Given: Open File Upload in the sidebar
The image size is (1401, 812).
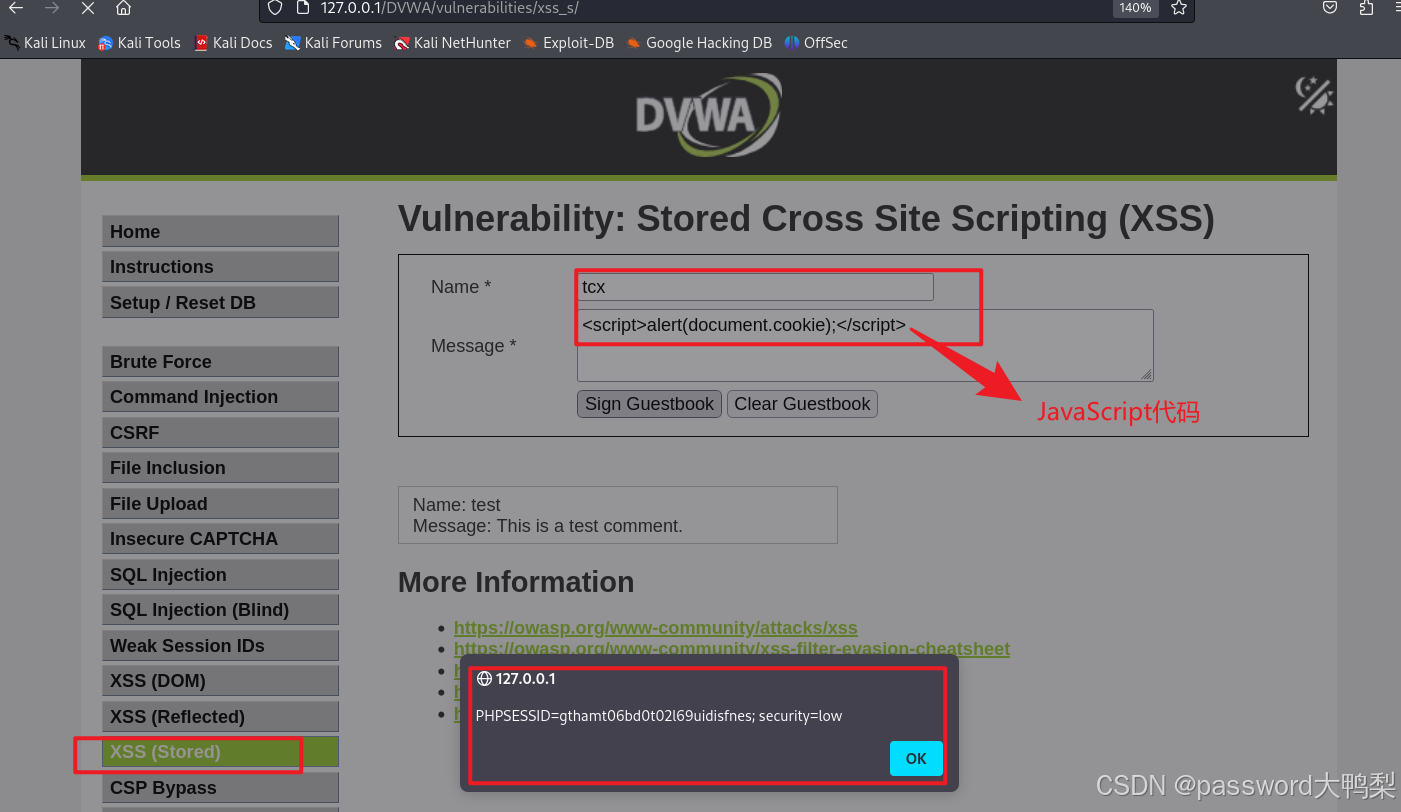Looking at the screenshot, I should (220, 503).
